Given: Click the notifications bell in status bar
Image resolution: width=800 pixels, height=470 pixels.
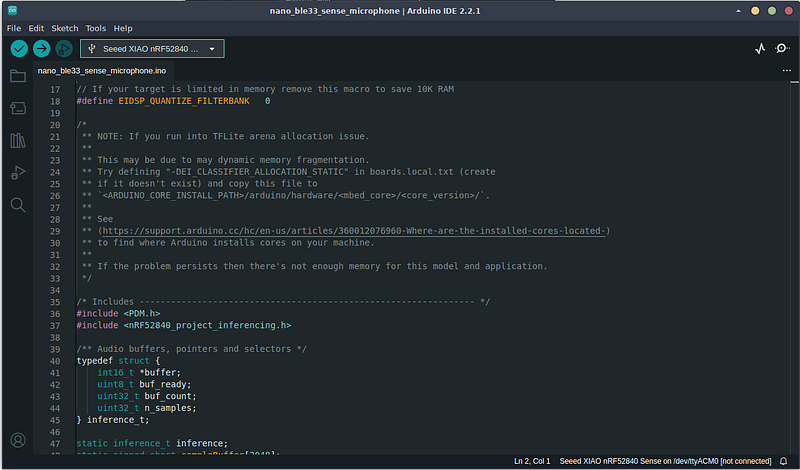Looking at the screenshot, I should point(783,461).
